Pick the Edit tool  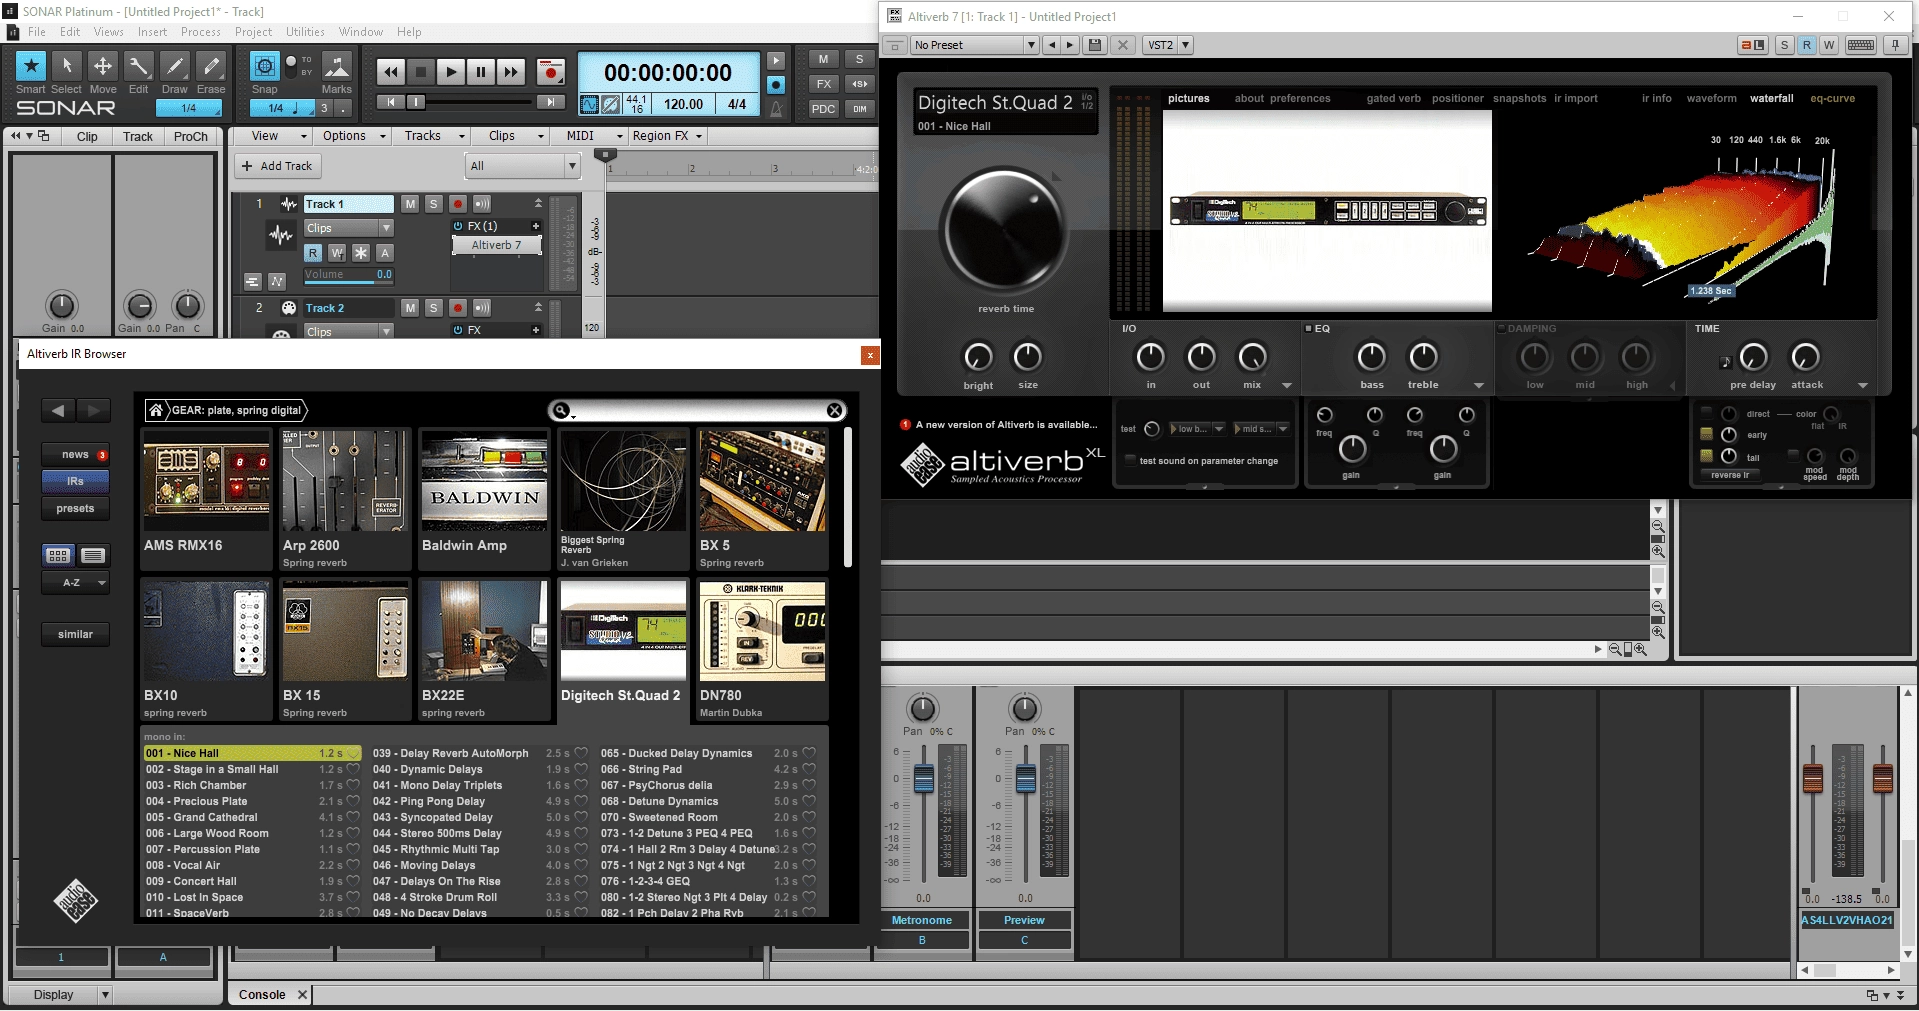tap(139, 66)
